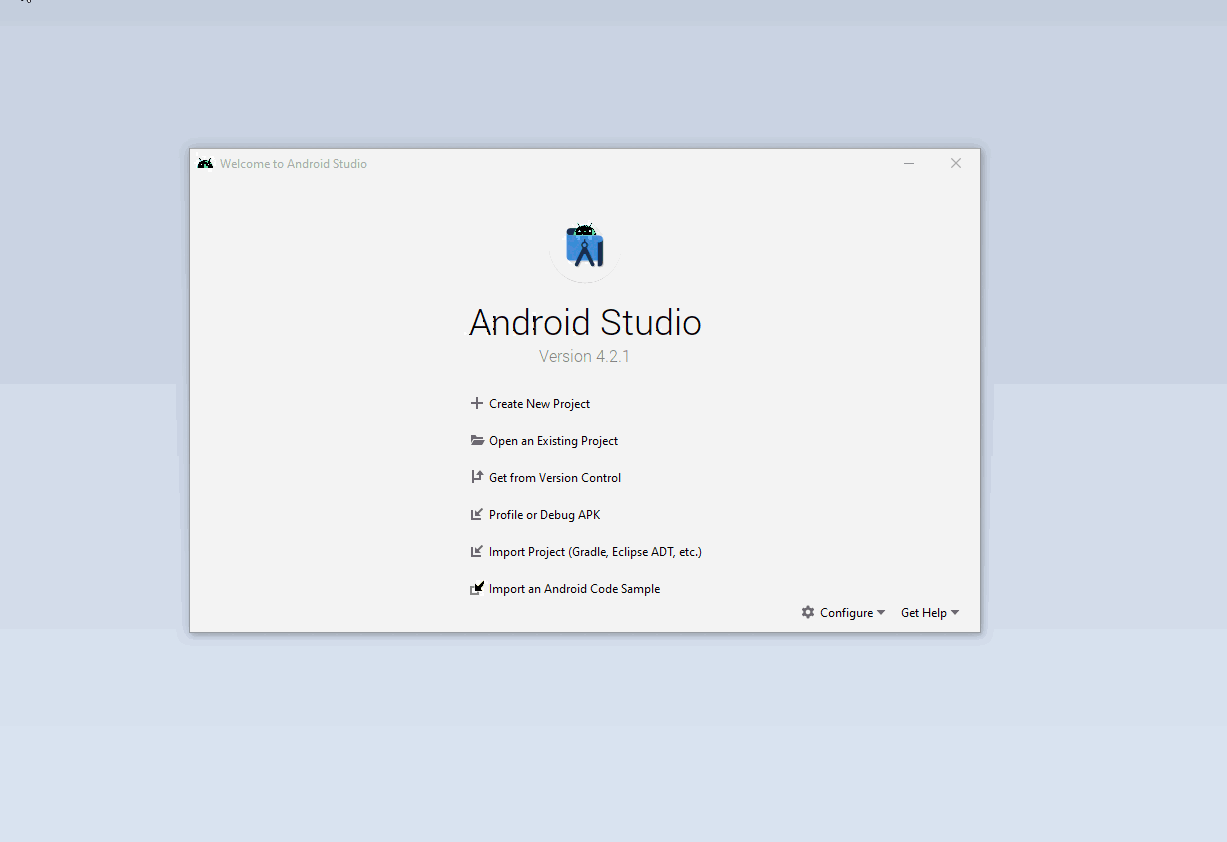Select the Get from Version Control text

[555, 478]
